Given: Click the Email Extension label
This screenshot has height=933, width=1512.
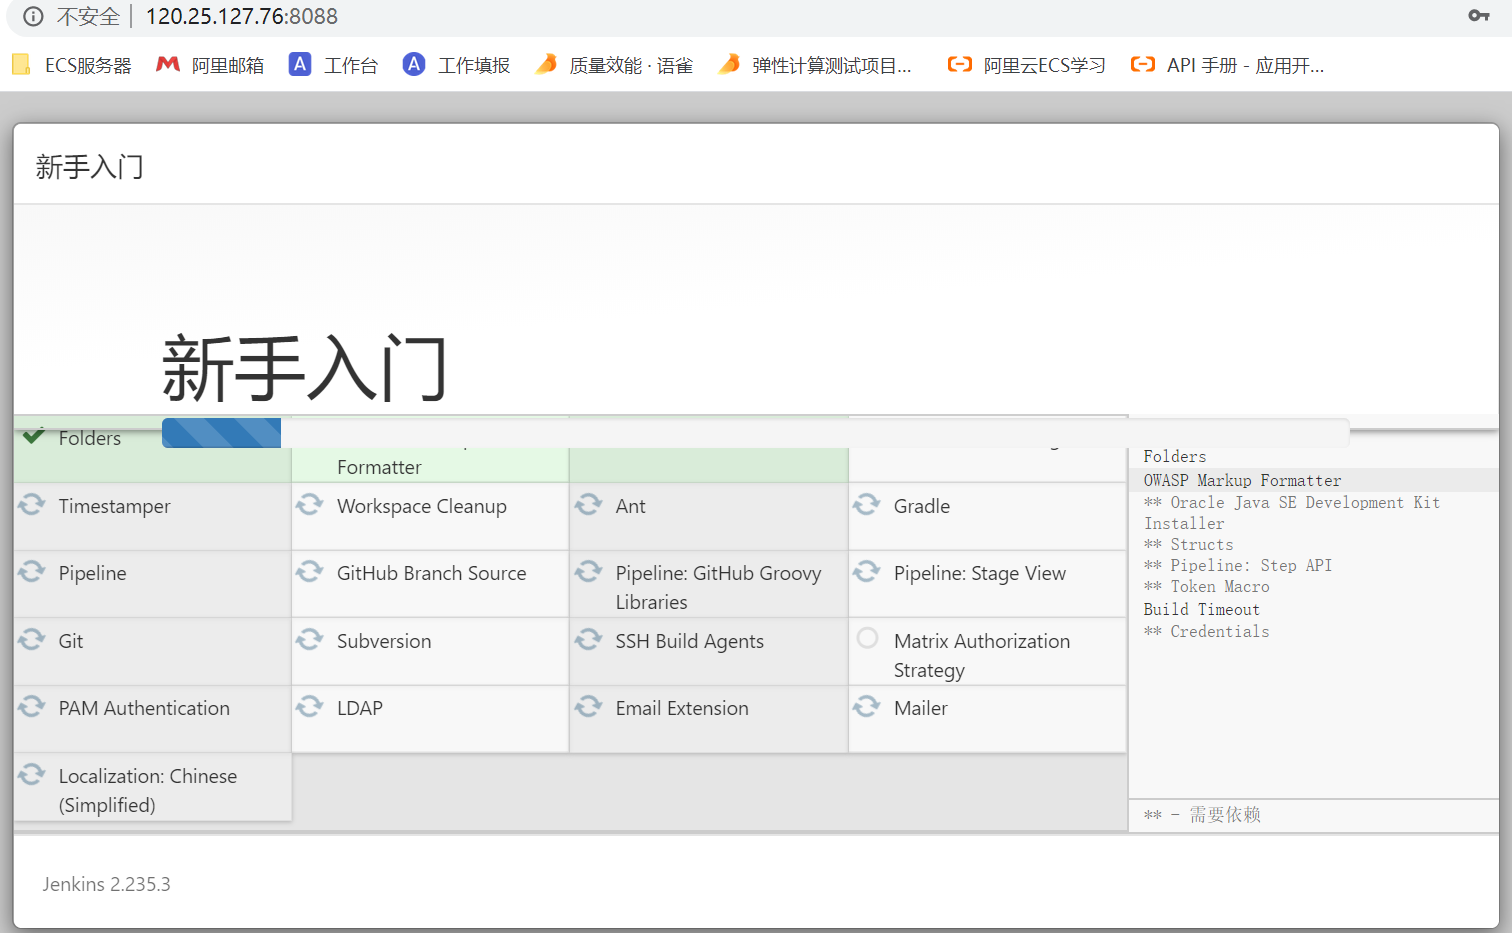Looking at the screenshot, I should coord(682,708).
